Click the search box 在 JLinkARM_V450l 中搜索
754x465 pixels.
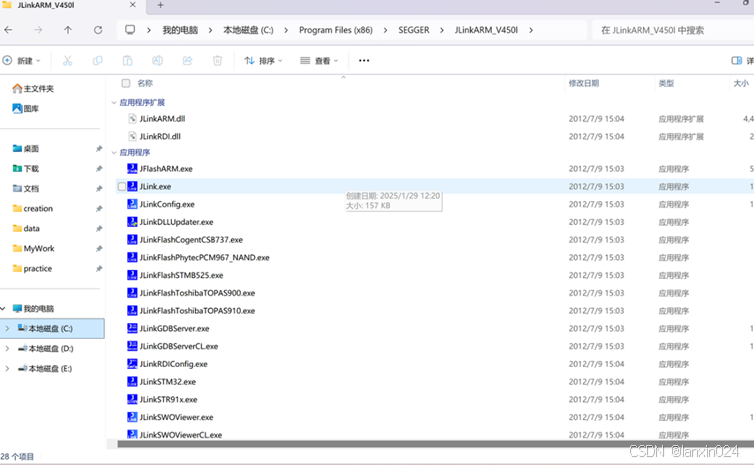point(673,30)
